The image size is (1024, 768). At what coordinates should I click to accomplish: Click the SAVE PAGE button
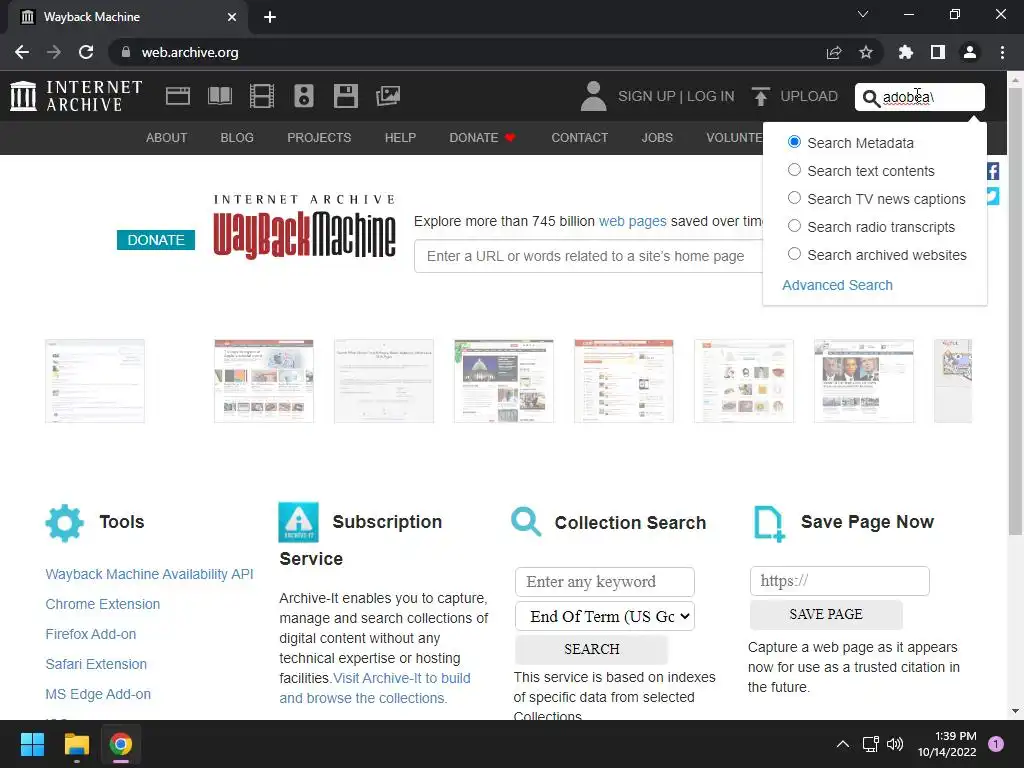tap(826, 615)
